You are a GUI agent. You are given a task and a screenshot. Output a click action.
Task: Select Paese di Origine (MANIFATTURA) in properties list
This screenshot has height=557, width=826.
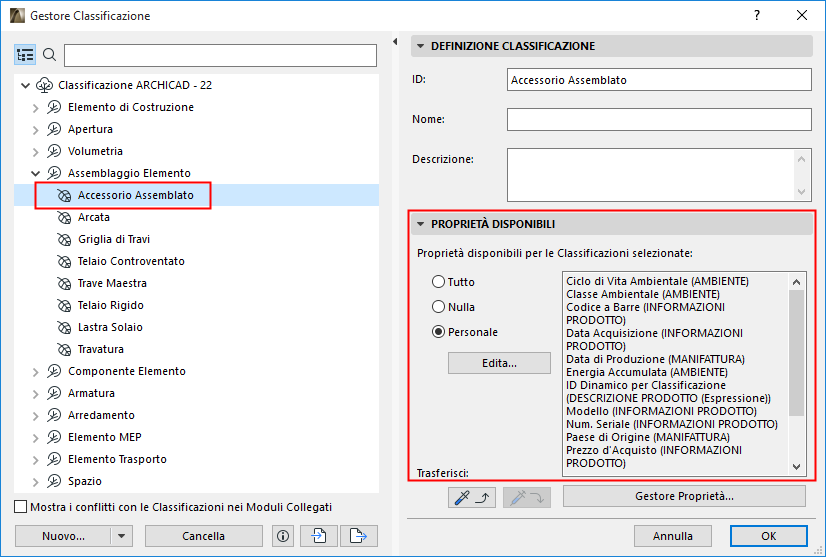pyautogui.click(x=648, y=437)
